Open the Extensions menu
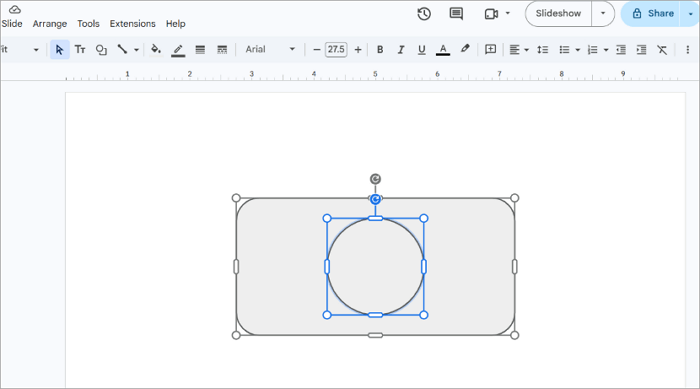 click(x=133, y=24)
